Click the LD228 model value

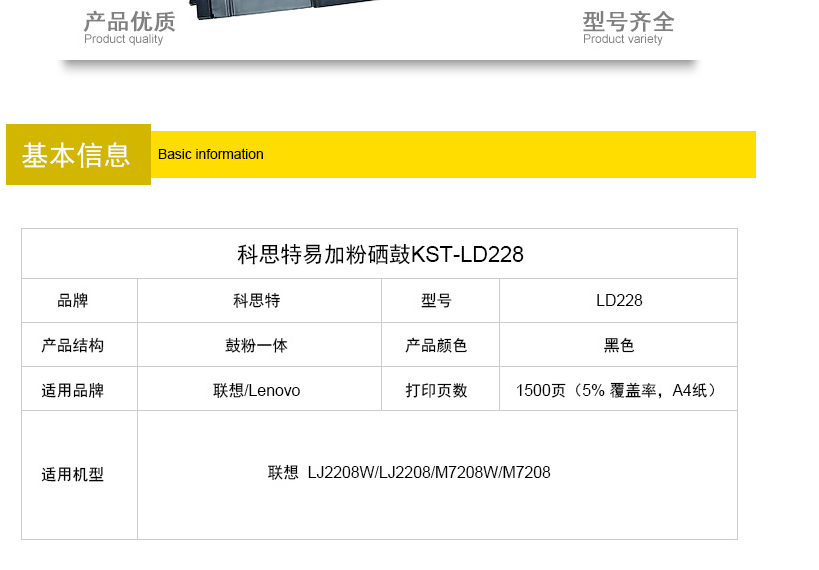click(619, 301)
